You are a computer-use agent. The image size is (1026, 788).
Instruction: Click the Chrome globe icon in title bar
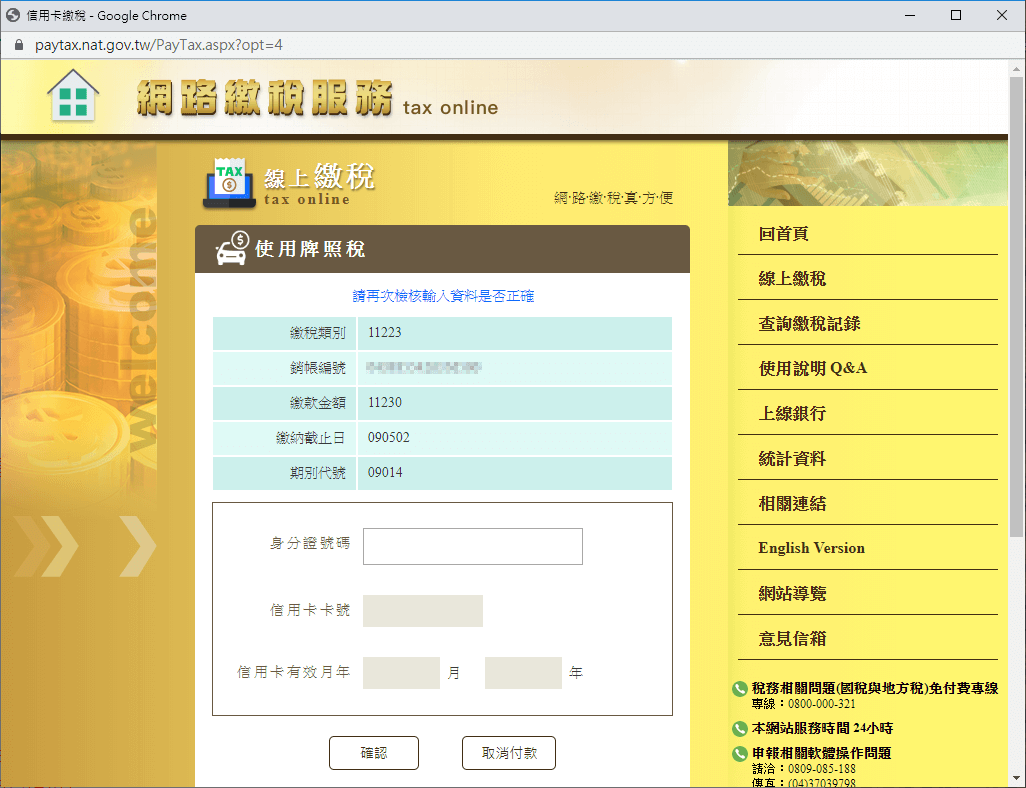12,15
